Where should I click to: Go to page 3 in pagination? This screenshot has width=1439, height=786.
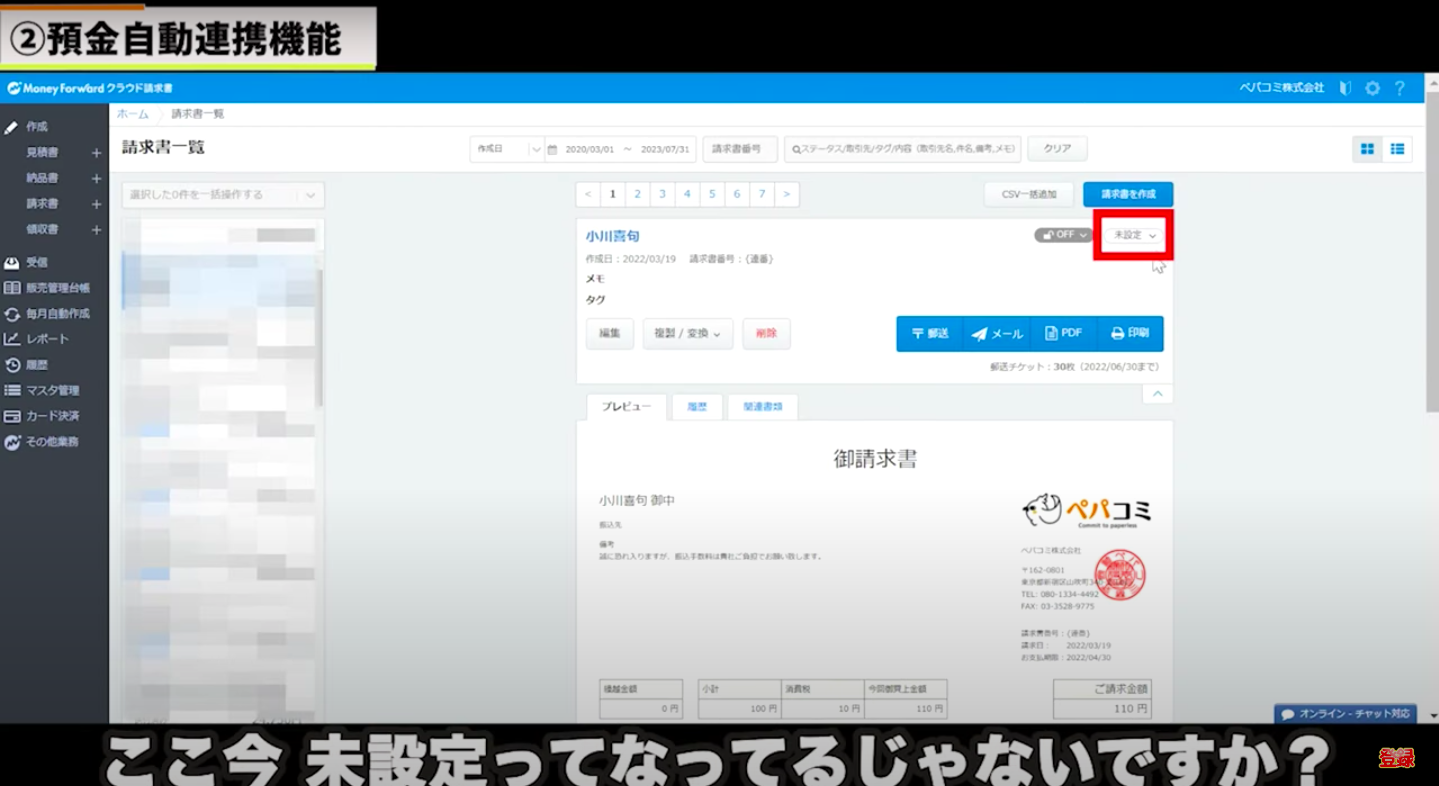click(x=662, y=194)
